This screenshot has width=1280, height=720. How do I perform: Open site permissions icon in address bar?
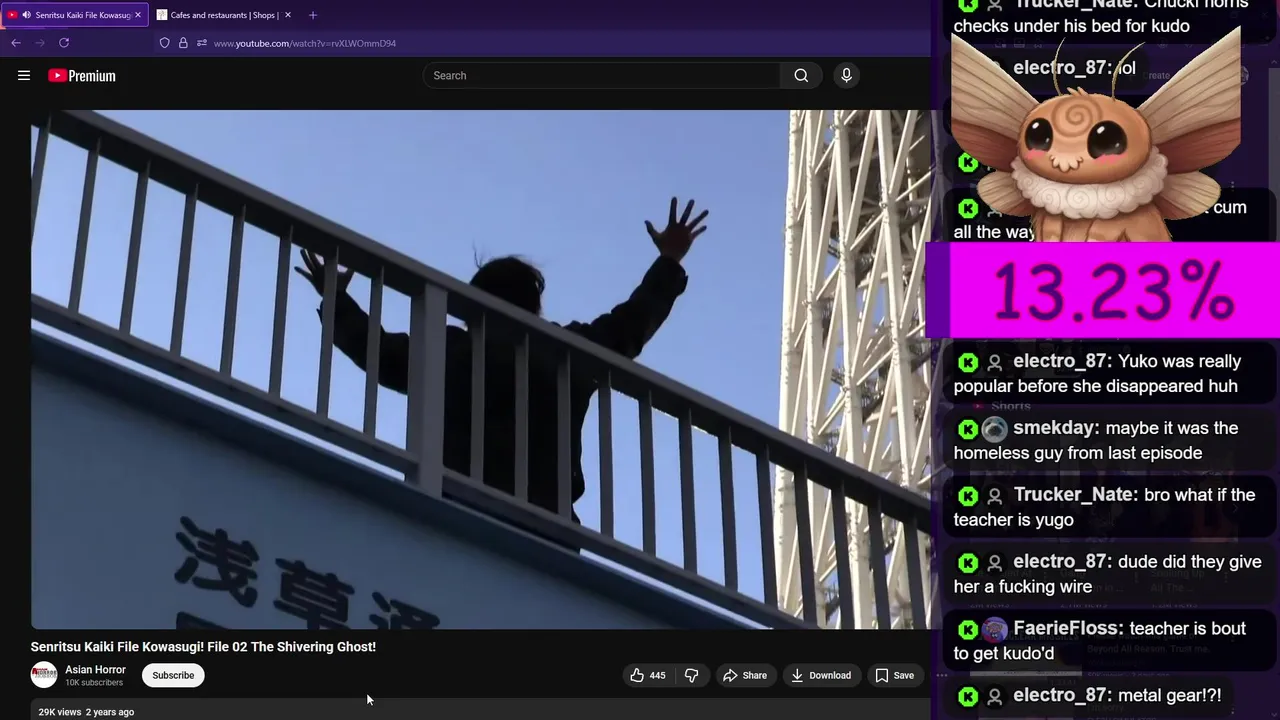coord(201,43)
